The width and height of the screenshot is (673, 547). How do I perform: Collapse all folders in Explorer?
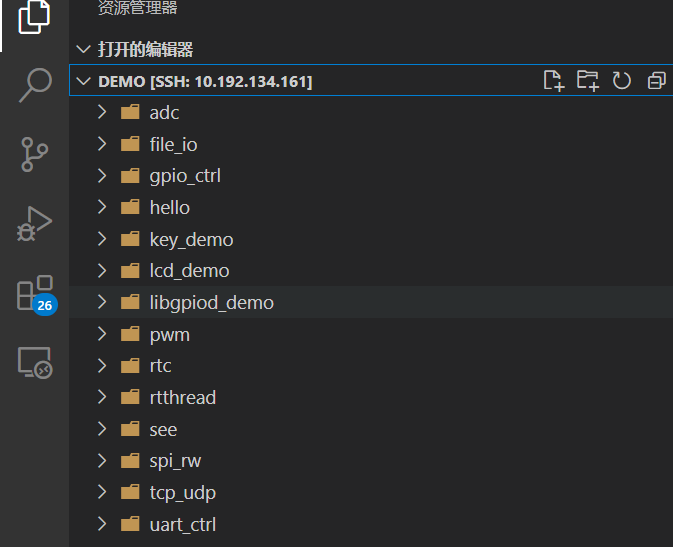(x=656, y=81)
